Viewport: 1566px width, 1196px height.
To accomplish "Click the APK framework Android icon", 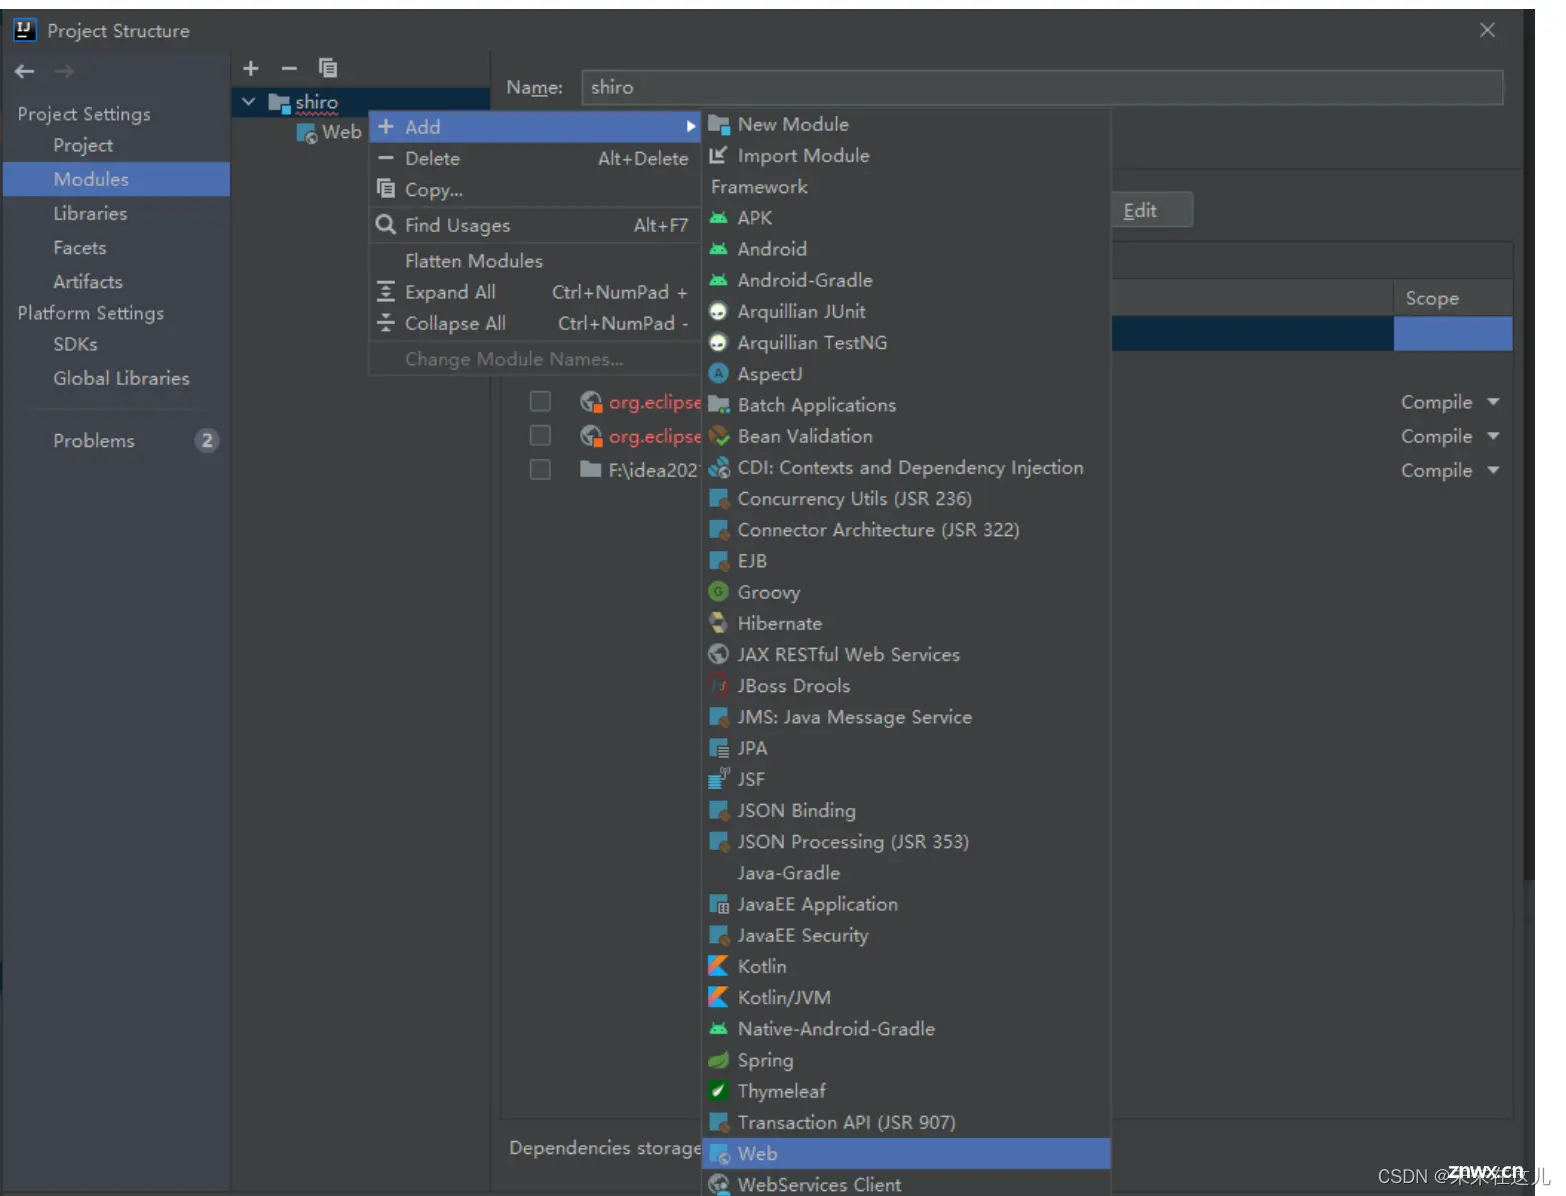I will 718,218.
